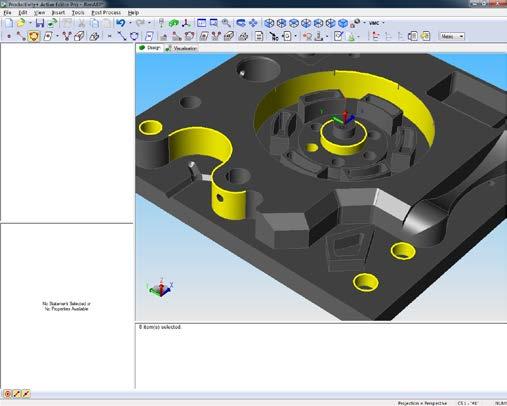
Task: Click the red alignment tree icon
Action: (375, 36)
